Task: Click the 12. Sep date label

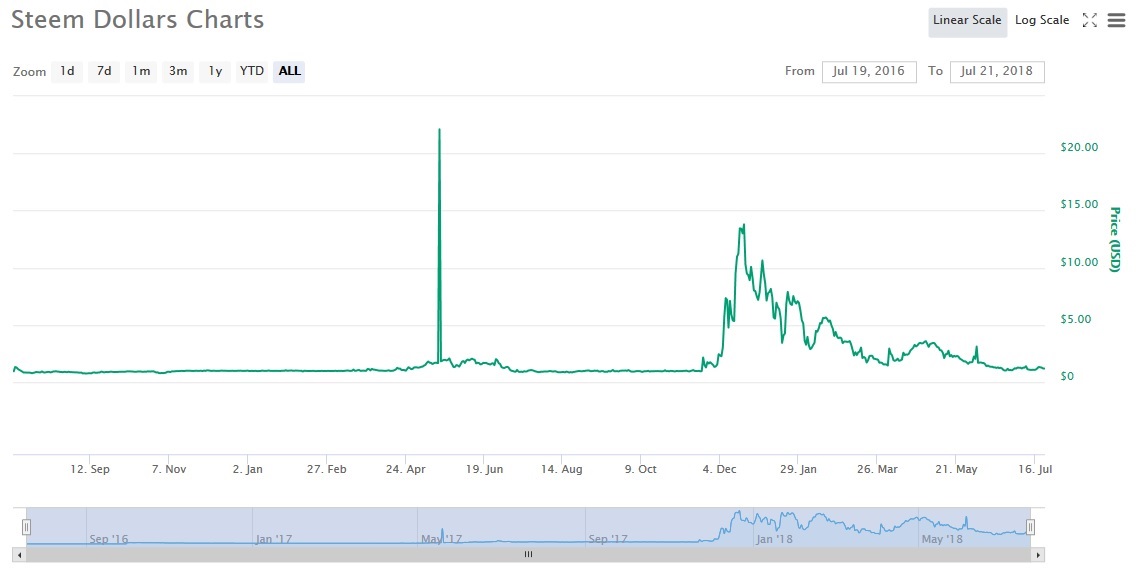Action: point(90,469)
